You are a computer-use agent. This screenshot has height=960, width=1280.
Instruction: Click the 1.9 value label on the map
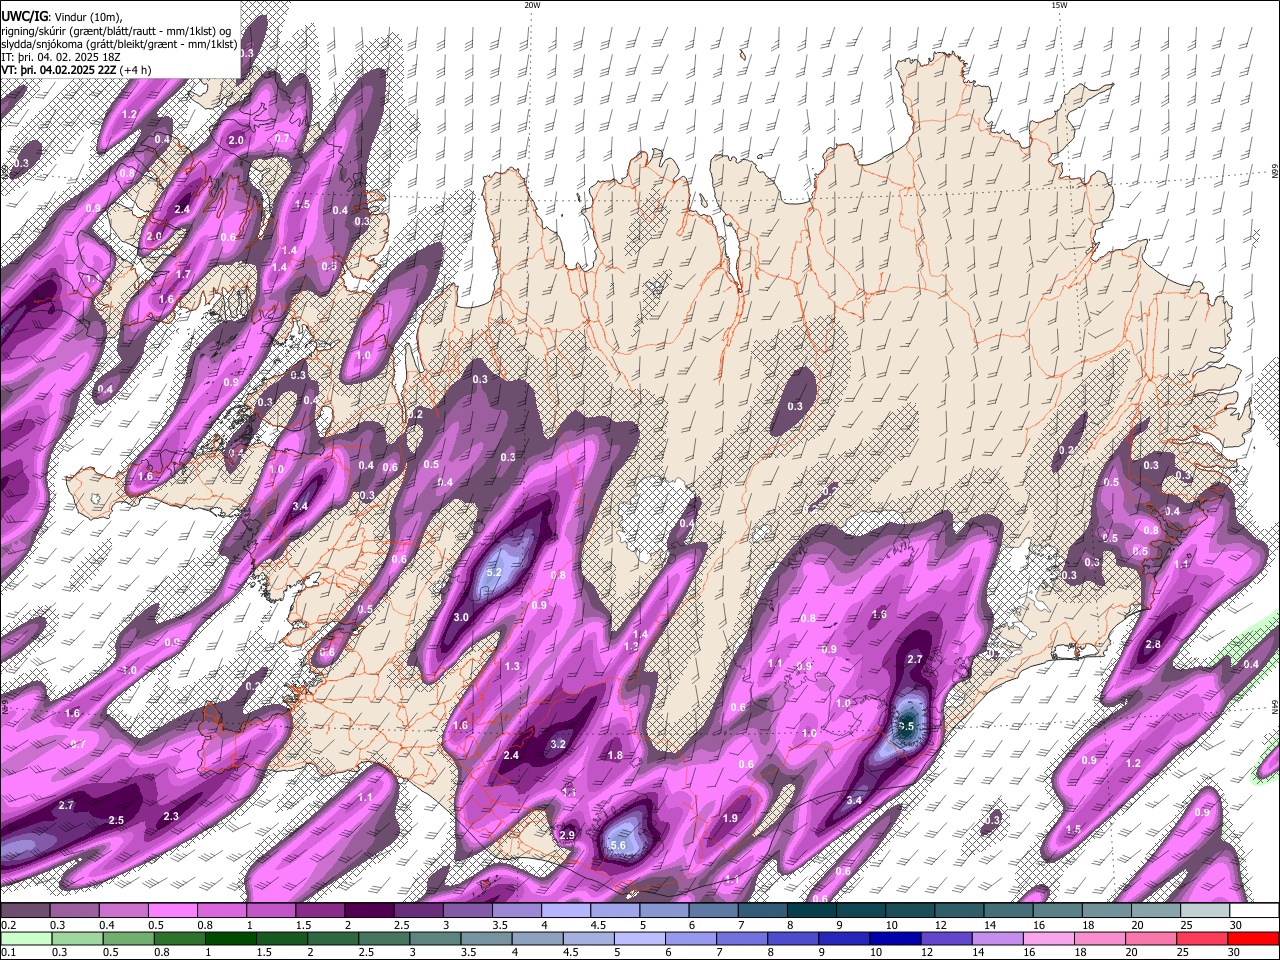point(730,818)
